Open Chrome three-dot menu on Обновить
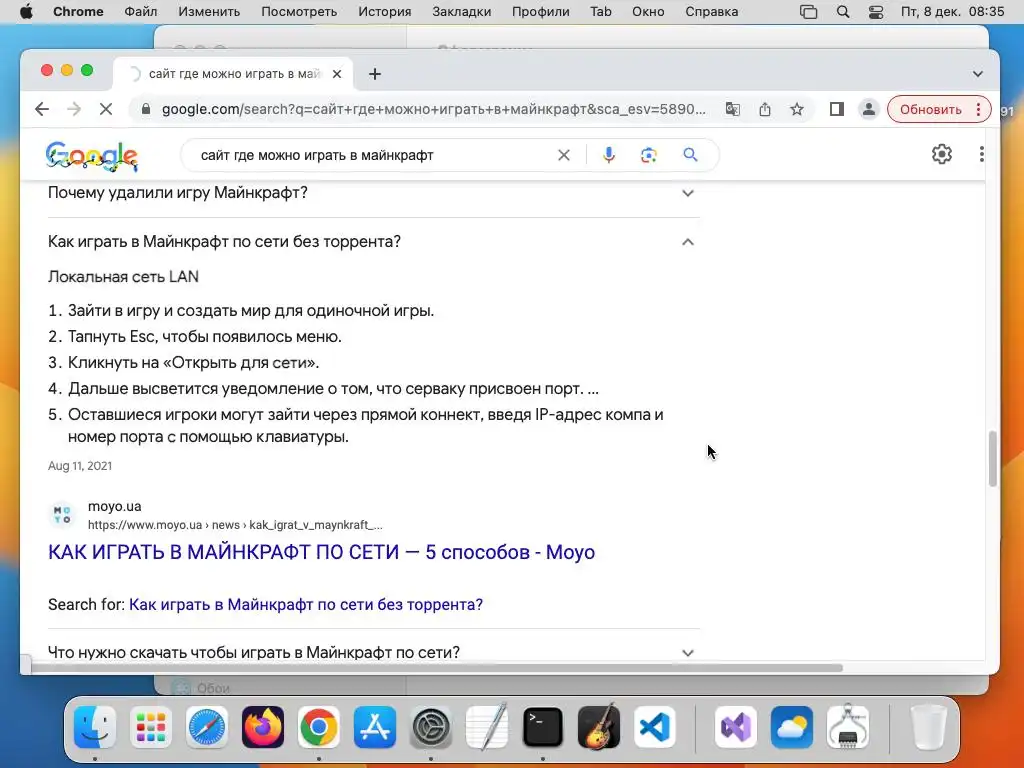Screen dimensions: 1024x768 978,109
